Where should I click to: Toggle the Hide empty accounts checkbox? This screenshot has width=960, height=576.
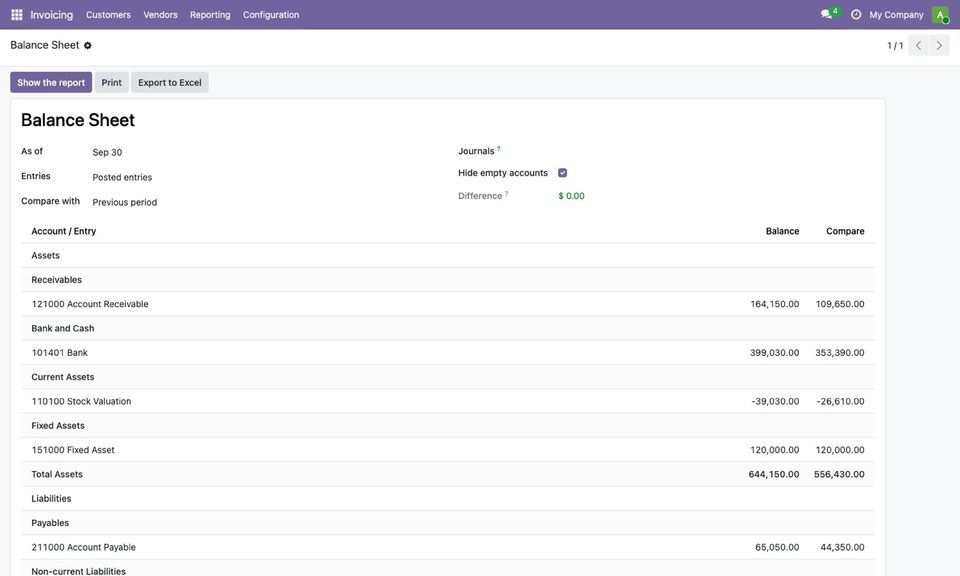tap(563, 173)
